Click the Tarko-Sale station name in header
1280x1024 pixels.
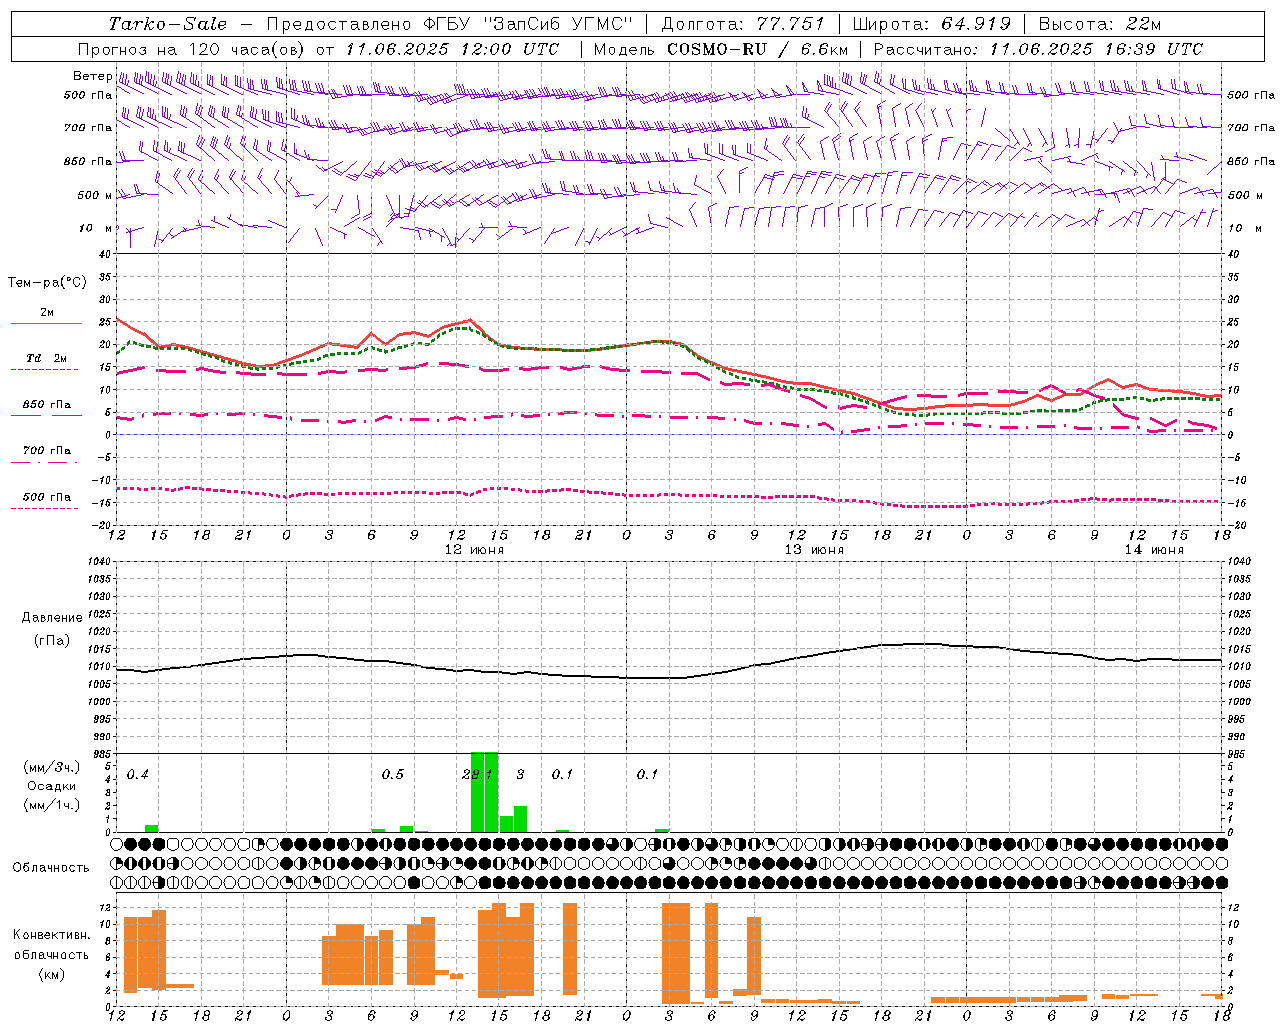click(168, 24)
